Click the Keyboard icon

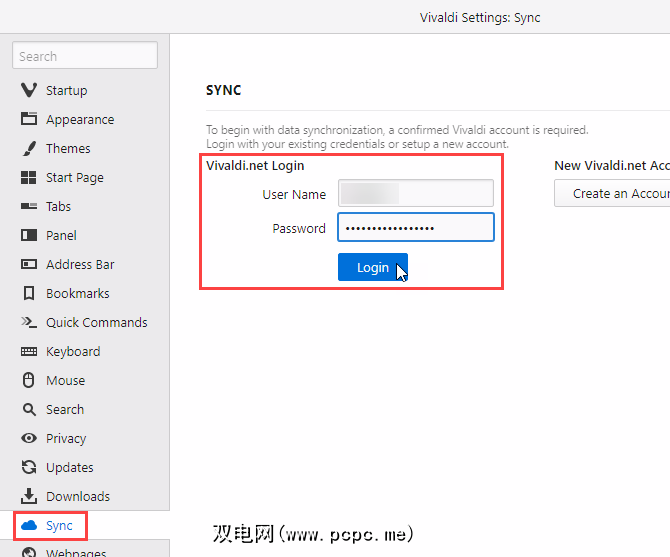29,351
